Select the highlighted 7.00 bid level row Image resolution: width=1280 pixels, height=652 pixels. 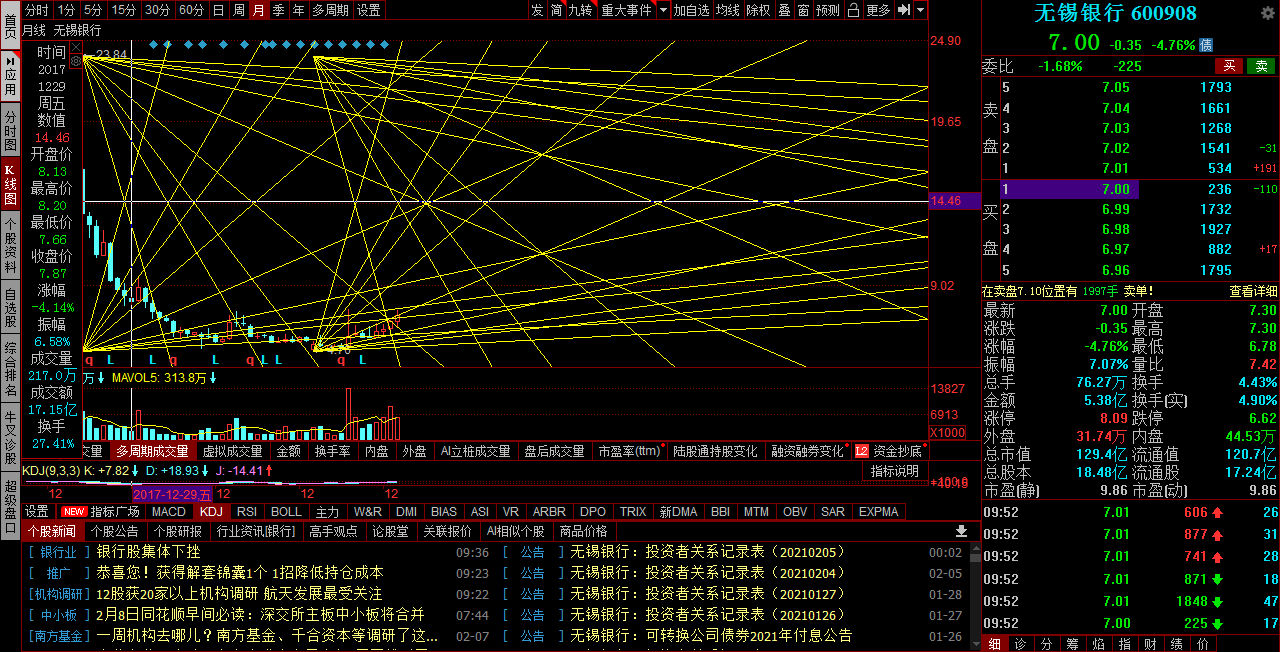(1070, 189)
